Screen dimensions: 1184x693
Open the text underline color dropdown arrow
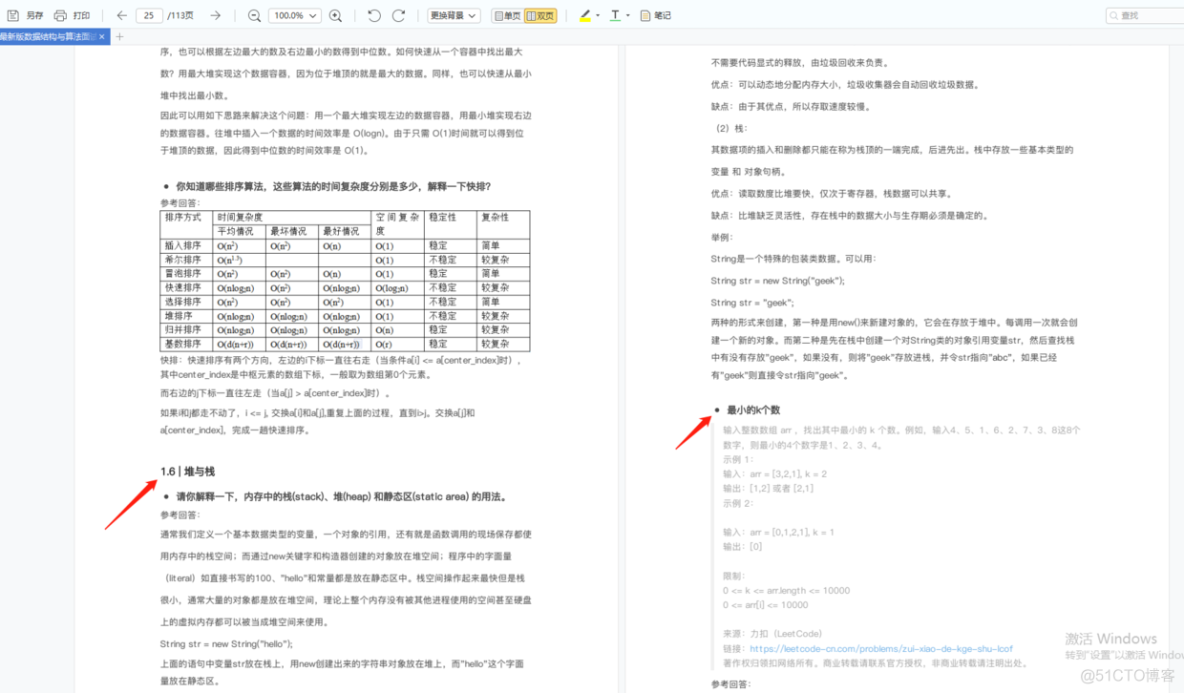pyautogui.click(x=628, y=16)
